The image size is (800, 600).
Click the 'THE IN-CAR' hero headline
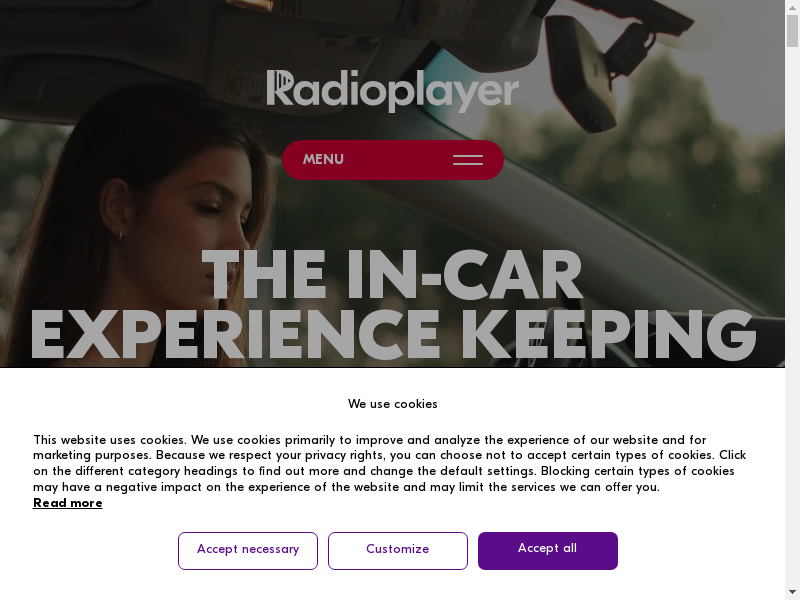[392, 275]
